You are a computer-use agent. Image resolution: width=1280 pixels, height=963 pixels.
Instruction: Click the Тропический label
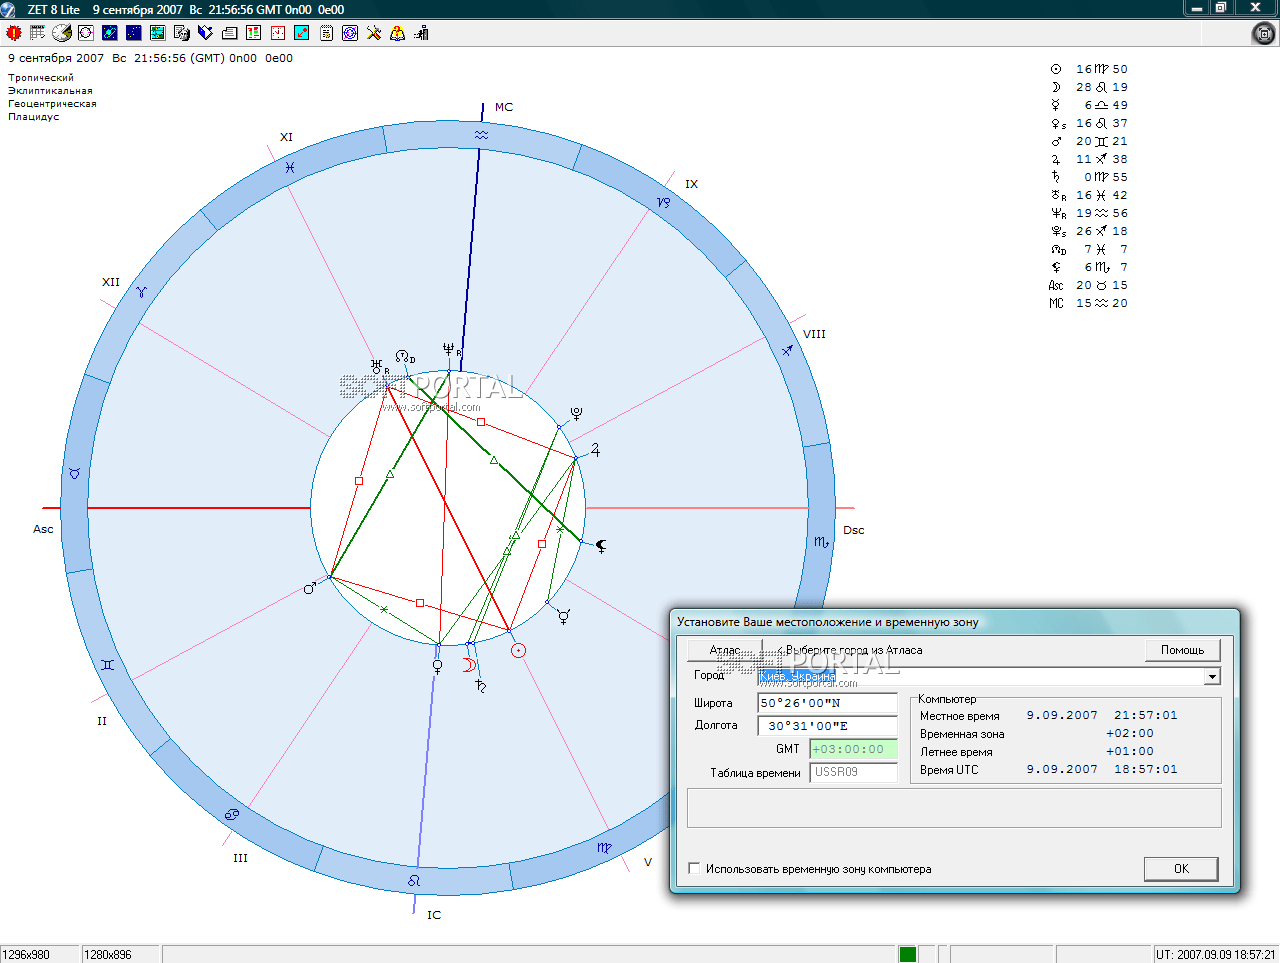41,78
